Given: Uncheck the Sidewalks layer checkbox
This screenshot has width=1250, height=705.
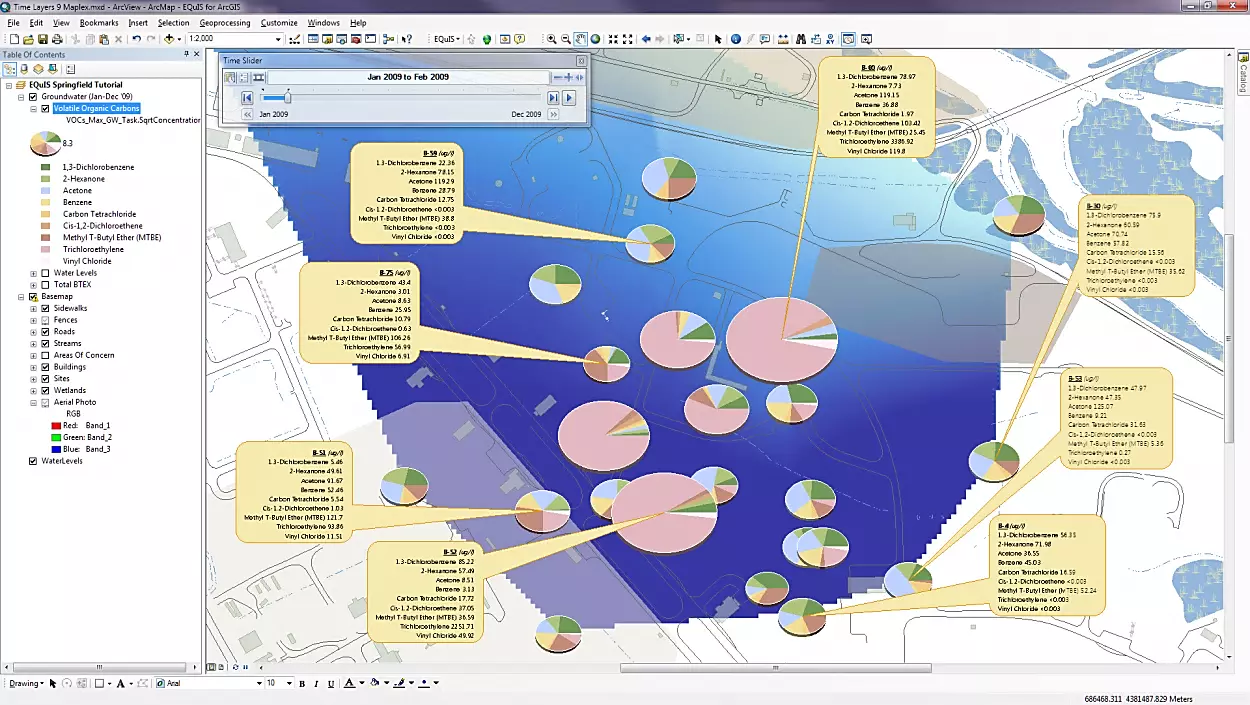Looking at the screenshot, I should tap(45, 308).
